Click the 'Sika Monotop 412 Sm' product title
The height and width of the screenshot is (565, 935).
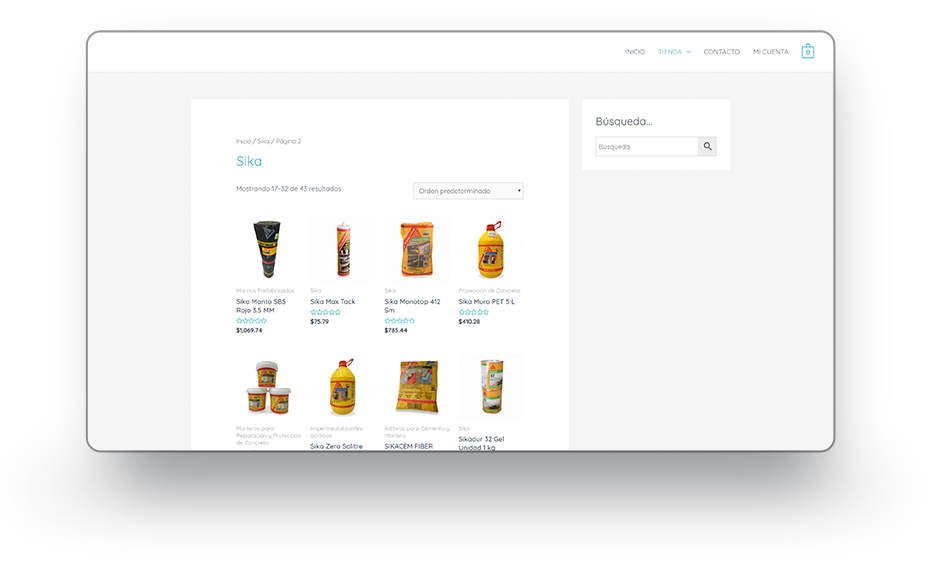coord(413,306)
